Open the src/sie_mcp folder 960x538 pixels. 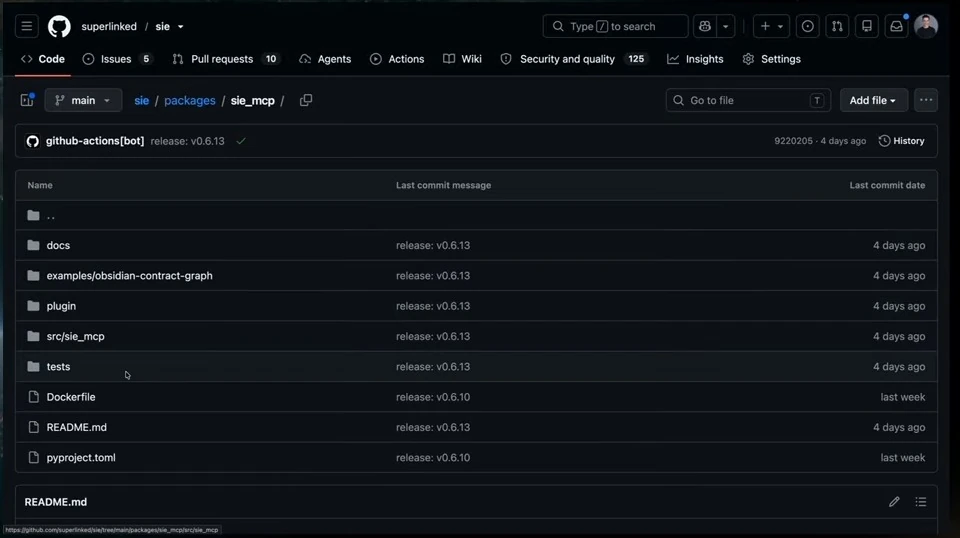(x=75, y=336)
